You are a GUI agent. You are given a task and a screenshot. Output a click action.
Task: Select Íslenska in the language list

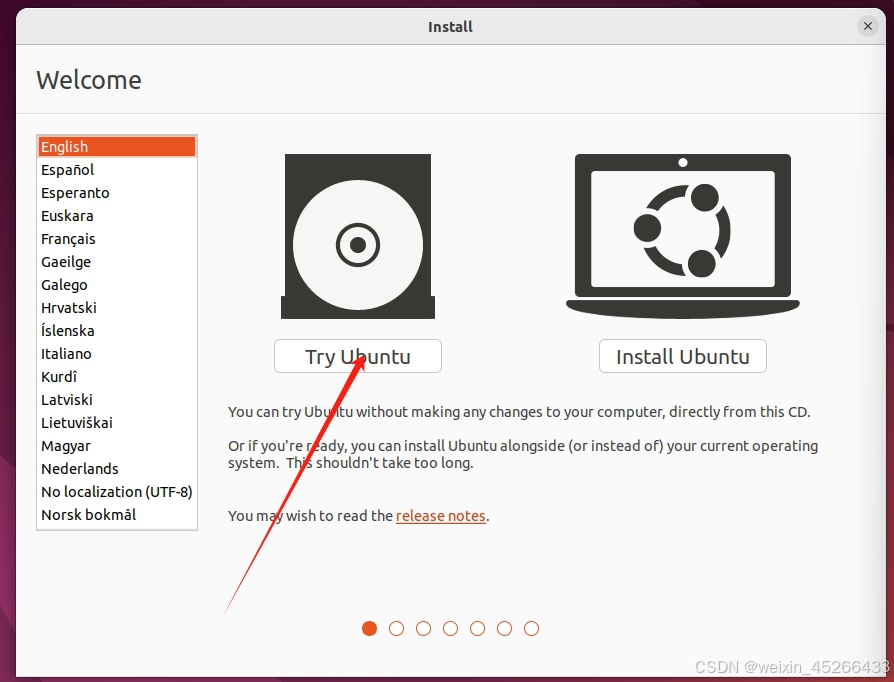(117, 331)
